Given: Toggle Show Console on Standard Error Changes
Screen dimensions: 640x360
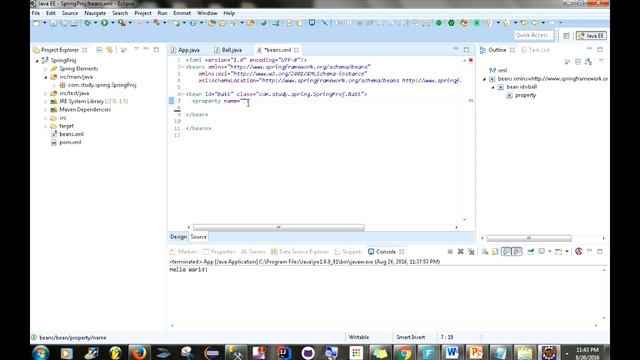Looking at the screenshot, I should point(517,251).
